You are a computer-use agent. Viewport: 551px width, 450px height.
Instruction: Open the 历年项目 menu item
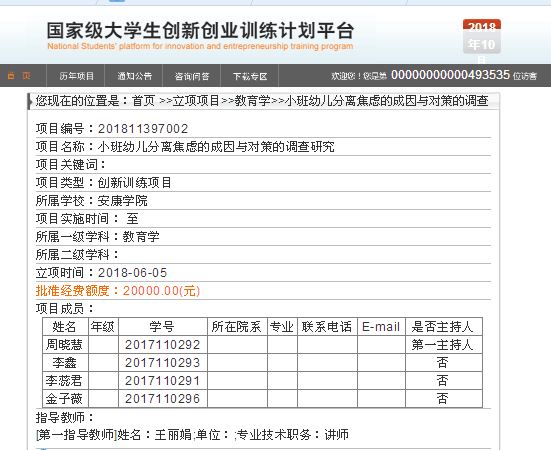[x=76, y=76]
